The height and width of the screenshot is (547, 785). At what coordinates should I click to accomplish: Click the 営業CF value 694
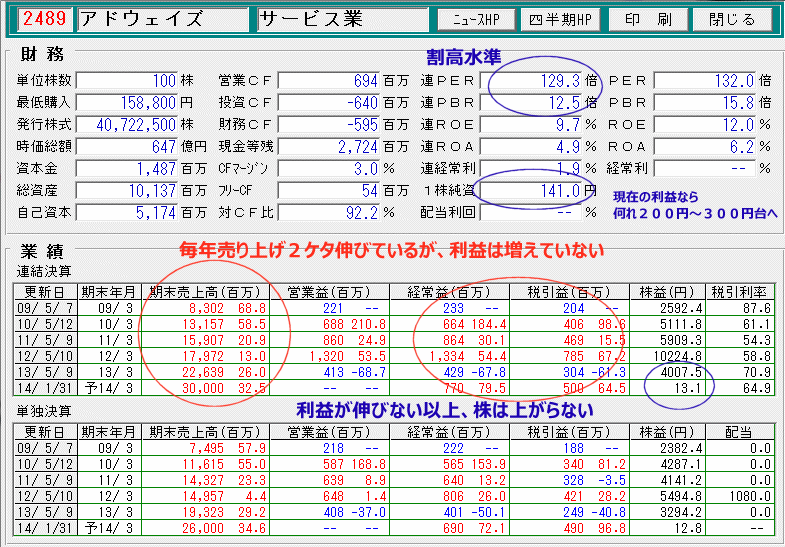pyautogui.click(x=328, y=81)
